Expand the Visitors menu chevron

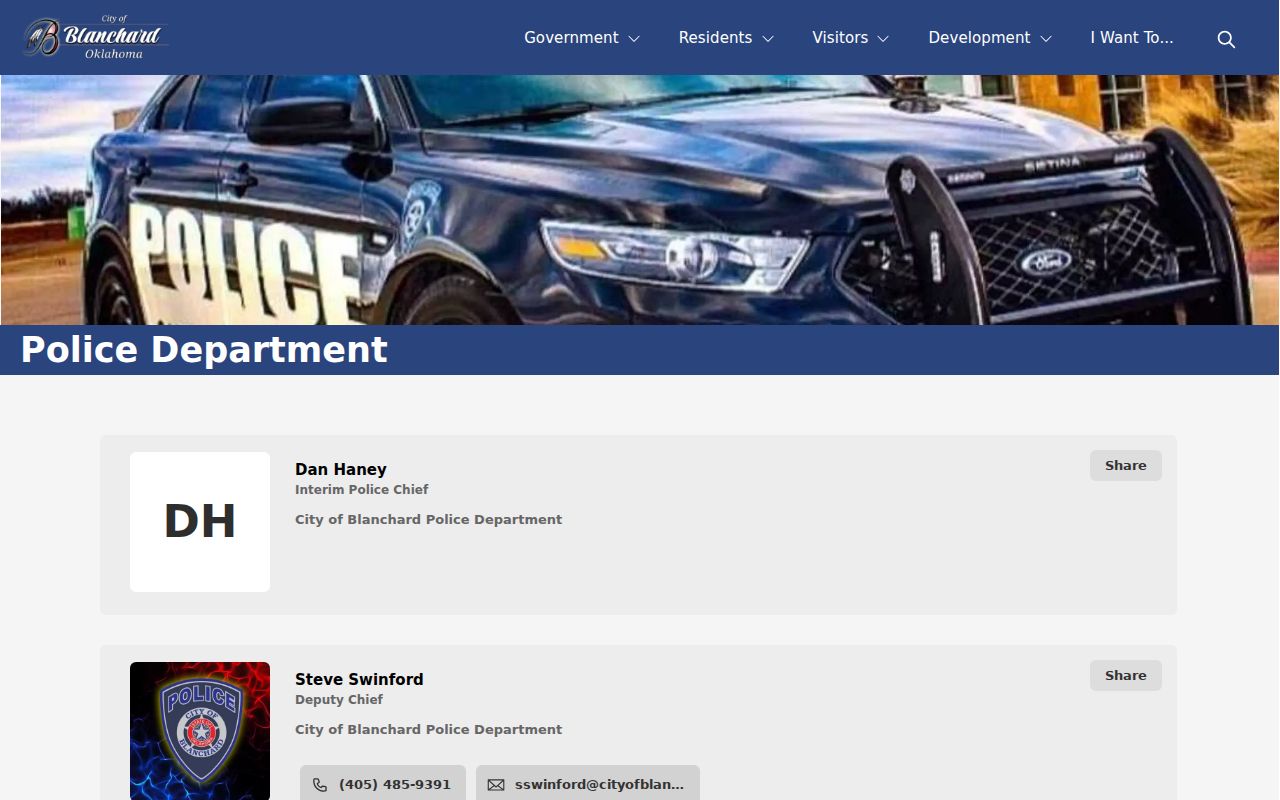883,39
